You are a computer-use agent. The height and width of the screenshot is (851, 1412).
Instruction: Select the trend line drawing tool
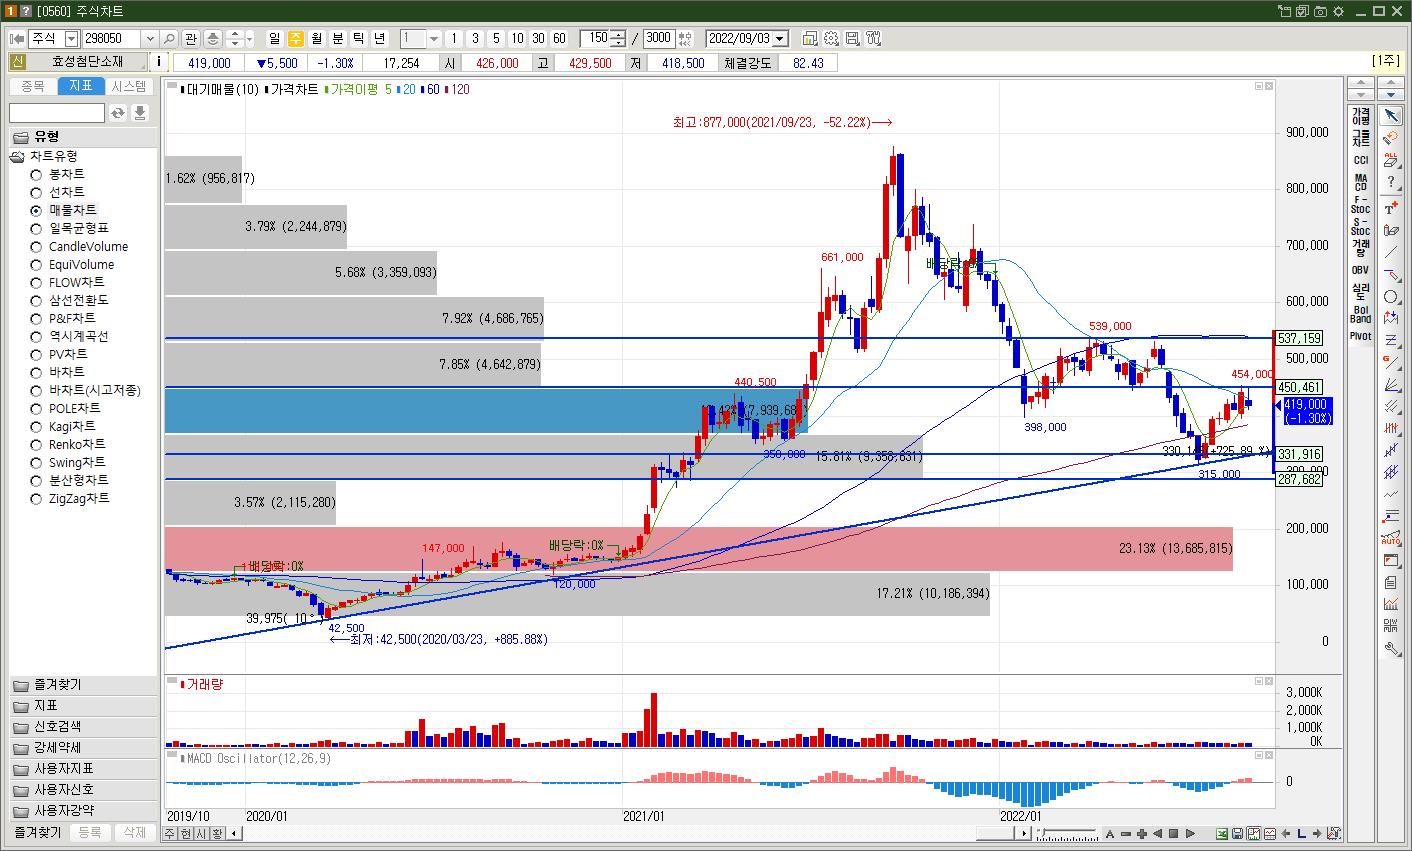coord(1391,252)
